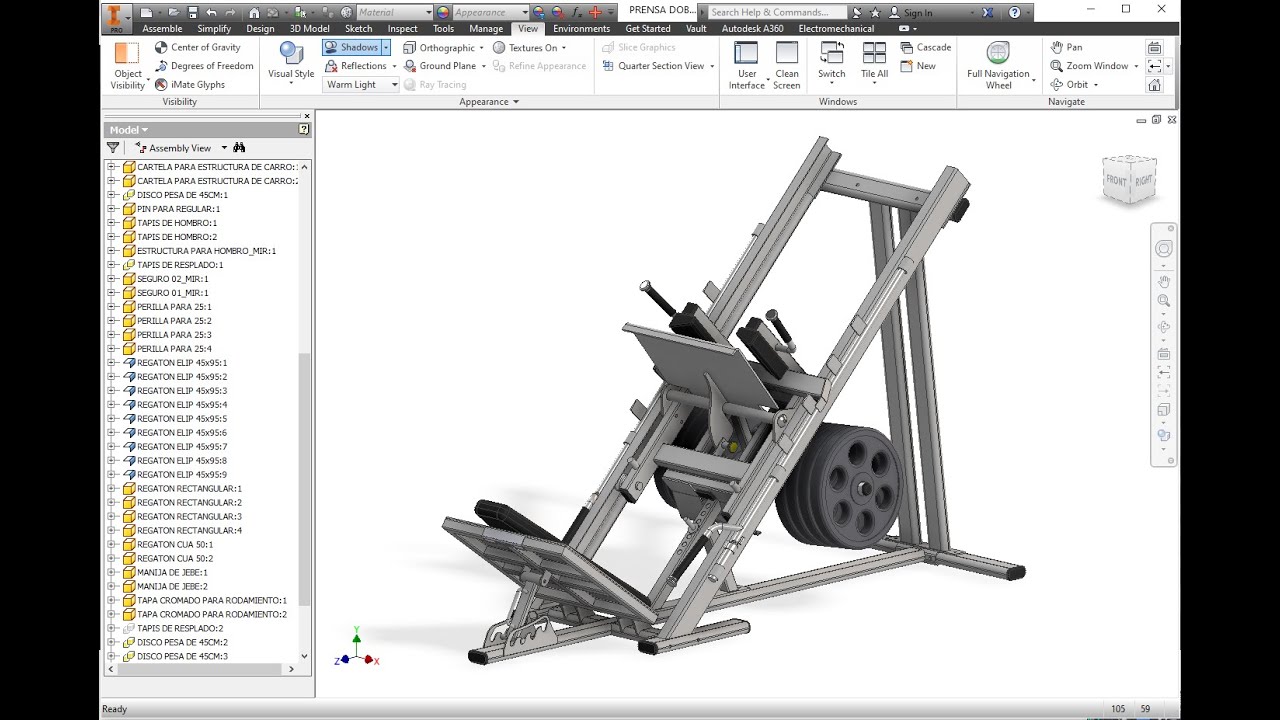
Task: Cascade the open windows
Action: [925, 47]
